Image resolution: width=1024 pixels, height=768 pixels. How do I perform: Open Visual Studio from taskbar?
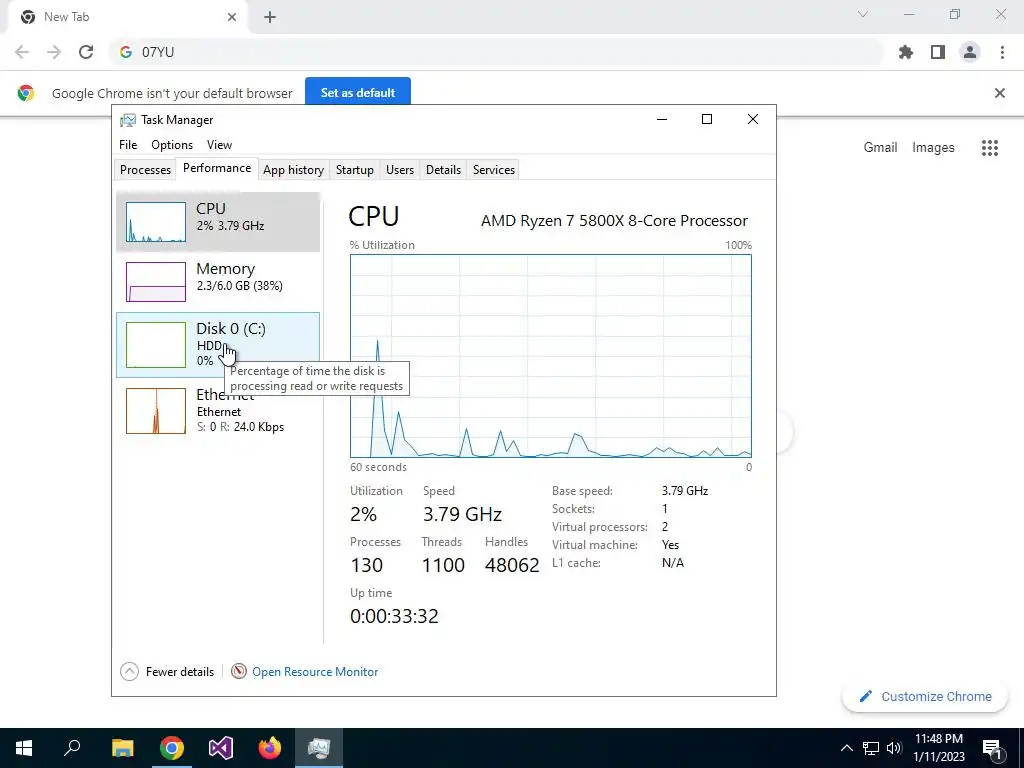pos(221,748)
